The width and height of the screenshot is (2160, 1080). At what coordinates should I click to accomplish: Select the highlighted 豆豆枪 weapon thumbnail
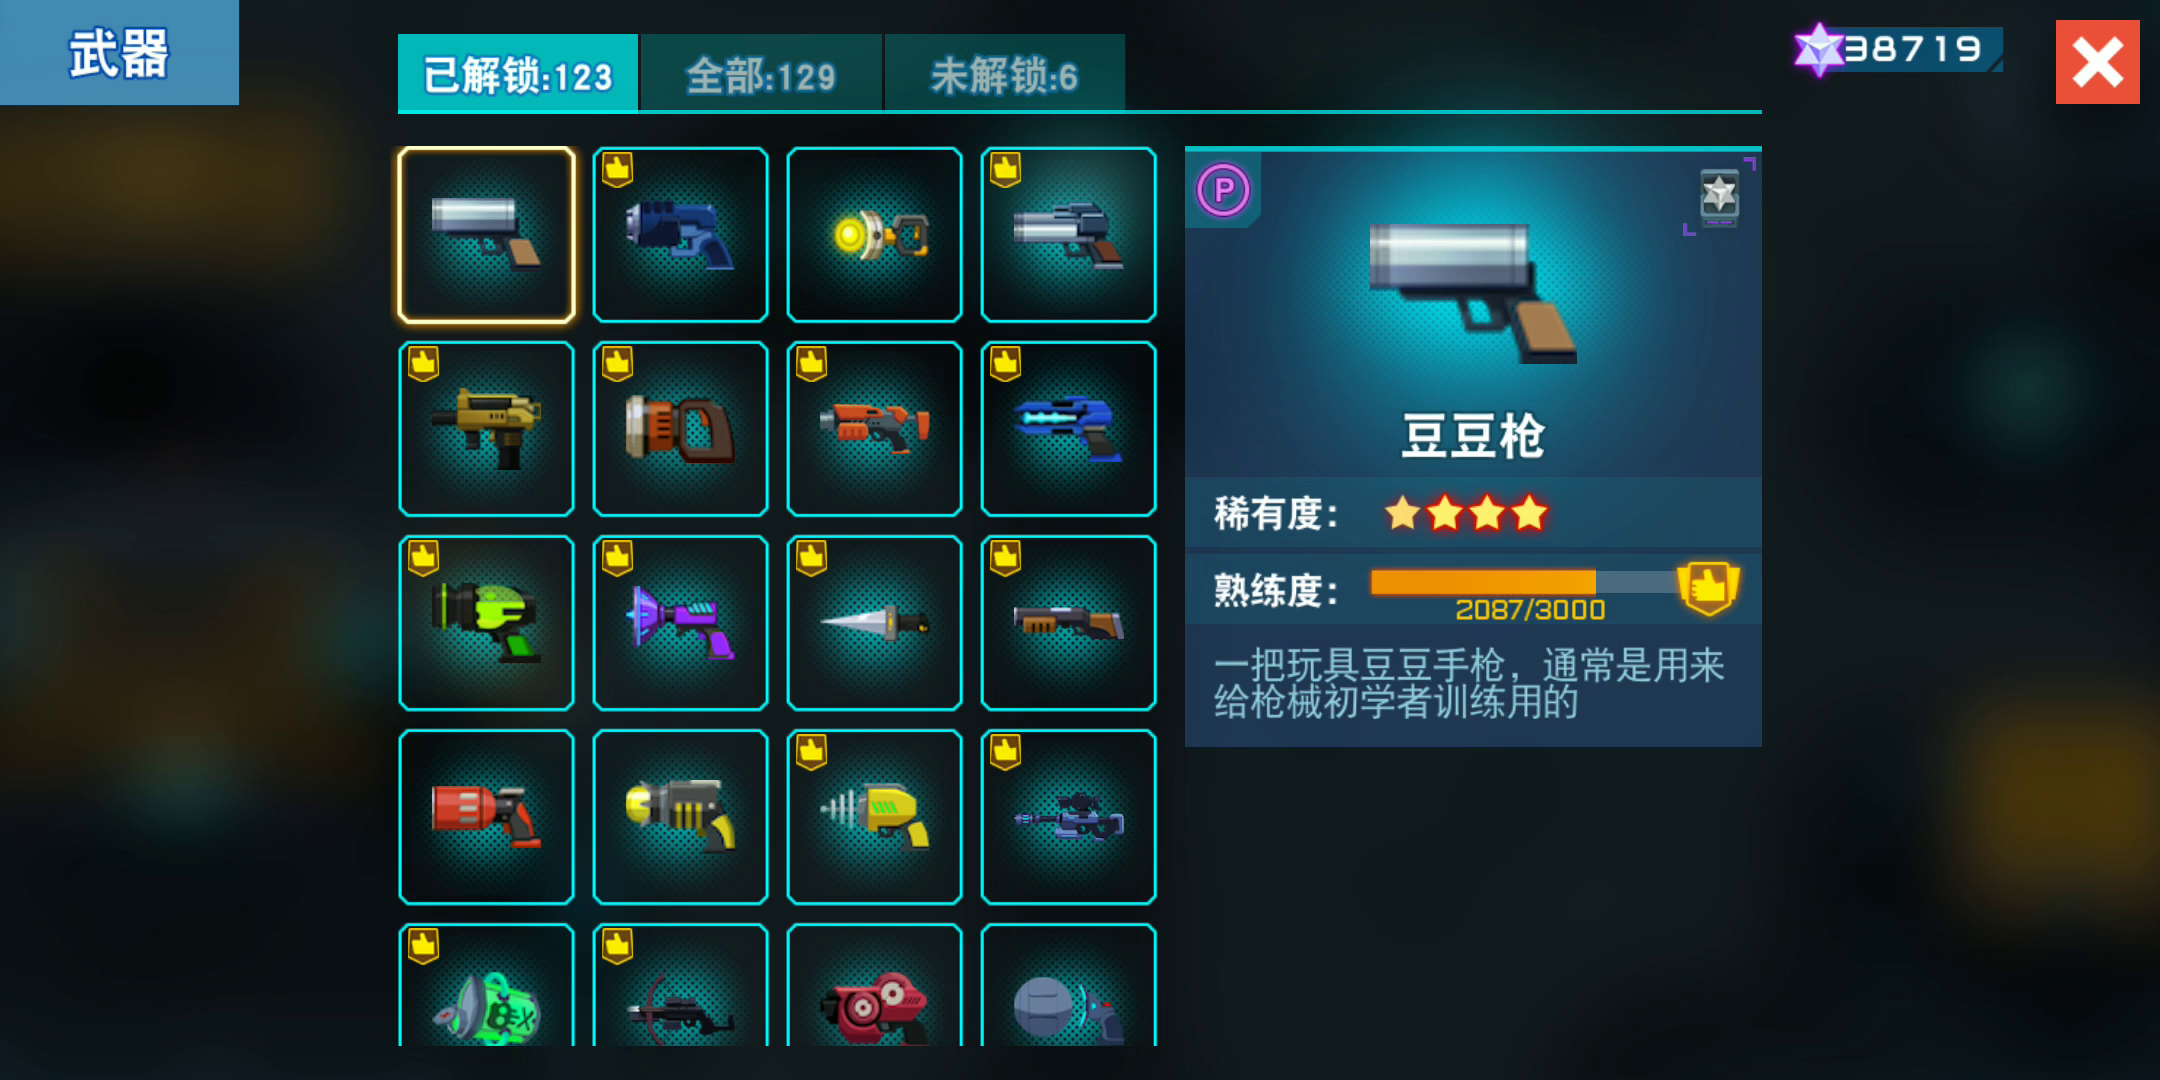[x=486, y=235]
